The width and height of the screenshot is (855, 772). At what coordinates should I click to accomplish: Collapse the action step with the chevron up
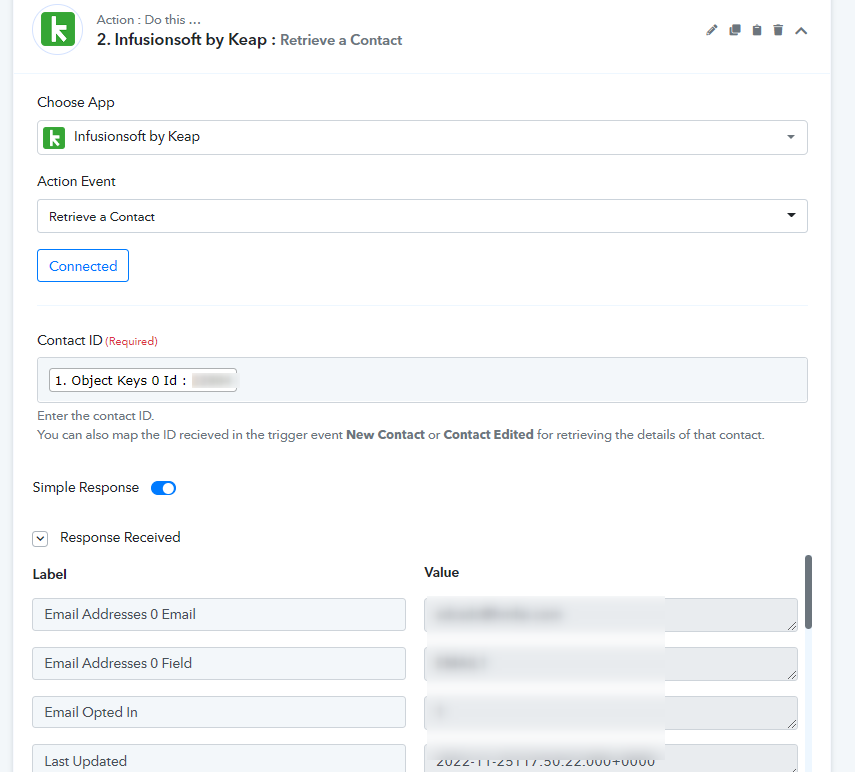coord(801,31)
